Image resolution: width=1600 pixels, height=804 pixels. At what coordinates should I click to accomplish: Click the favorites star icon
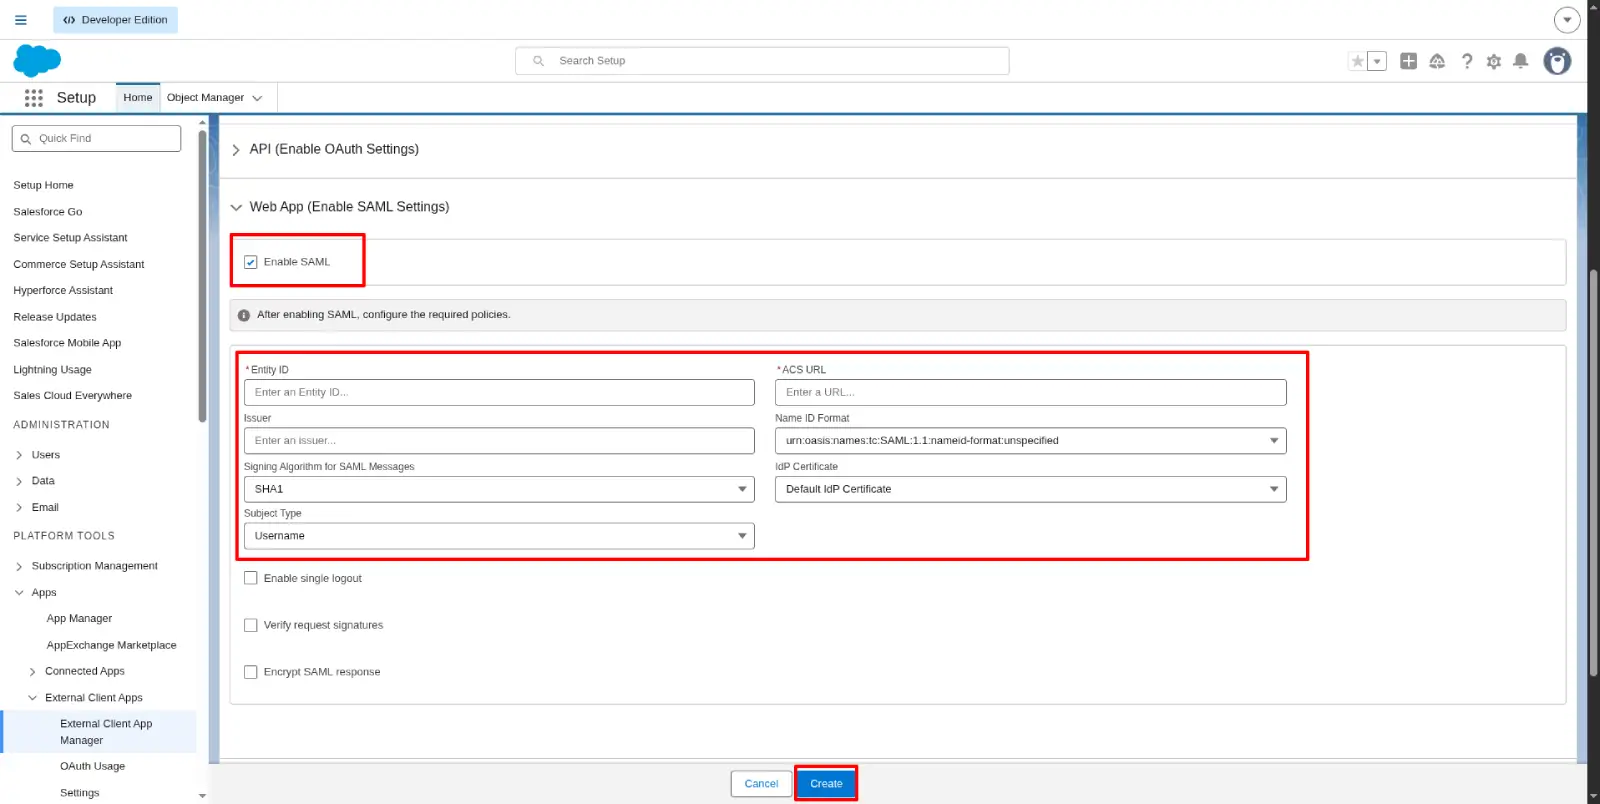click(1357, 61)
